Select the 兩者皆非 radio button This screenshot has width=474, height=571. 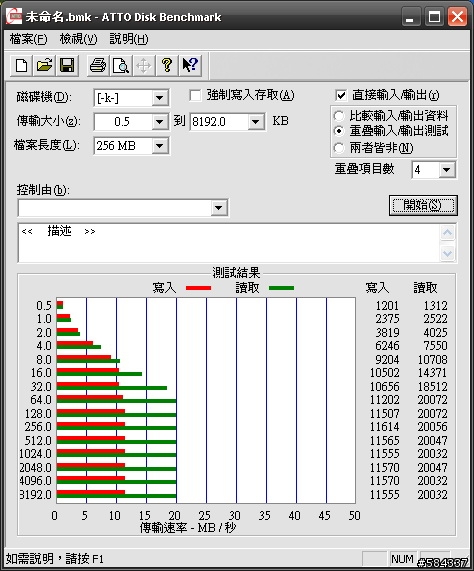(x=339, y=148)
